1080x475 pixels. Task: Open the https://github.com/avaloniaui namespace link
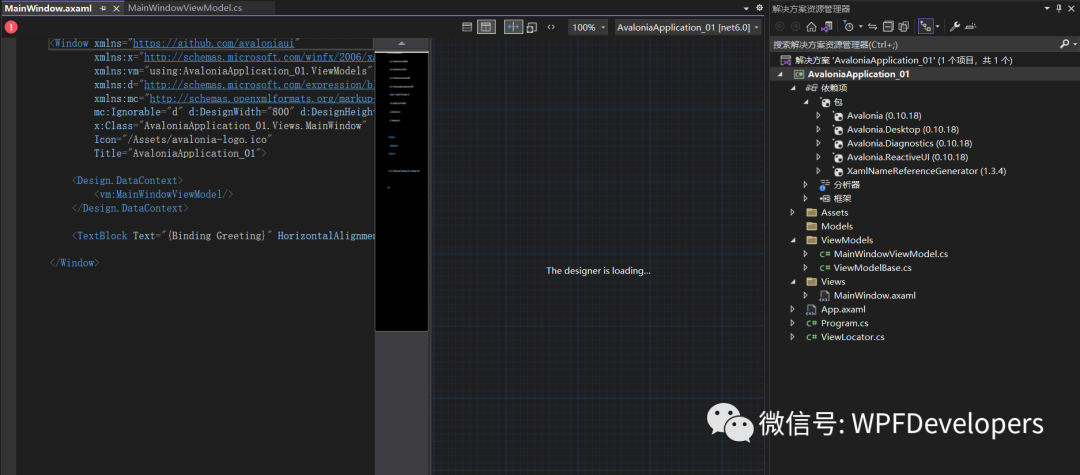216,43
